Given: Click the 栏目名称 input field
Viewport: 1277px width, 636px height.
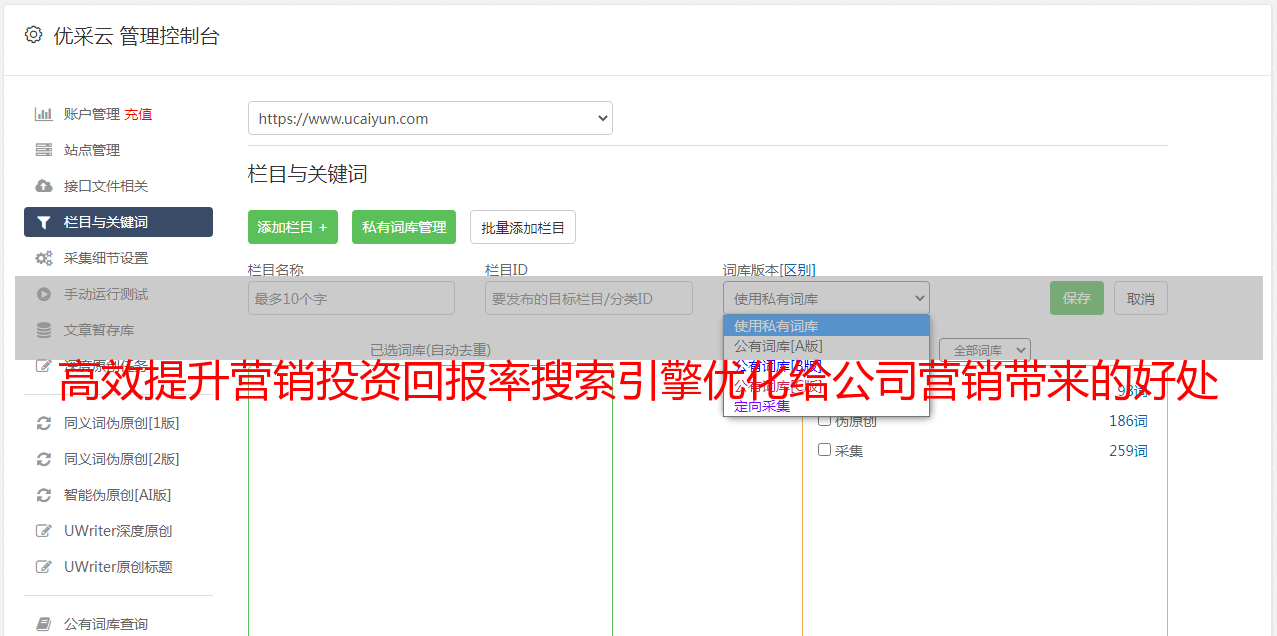Looking at the screenshot, I should tap(351, 298).
